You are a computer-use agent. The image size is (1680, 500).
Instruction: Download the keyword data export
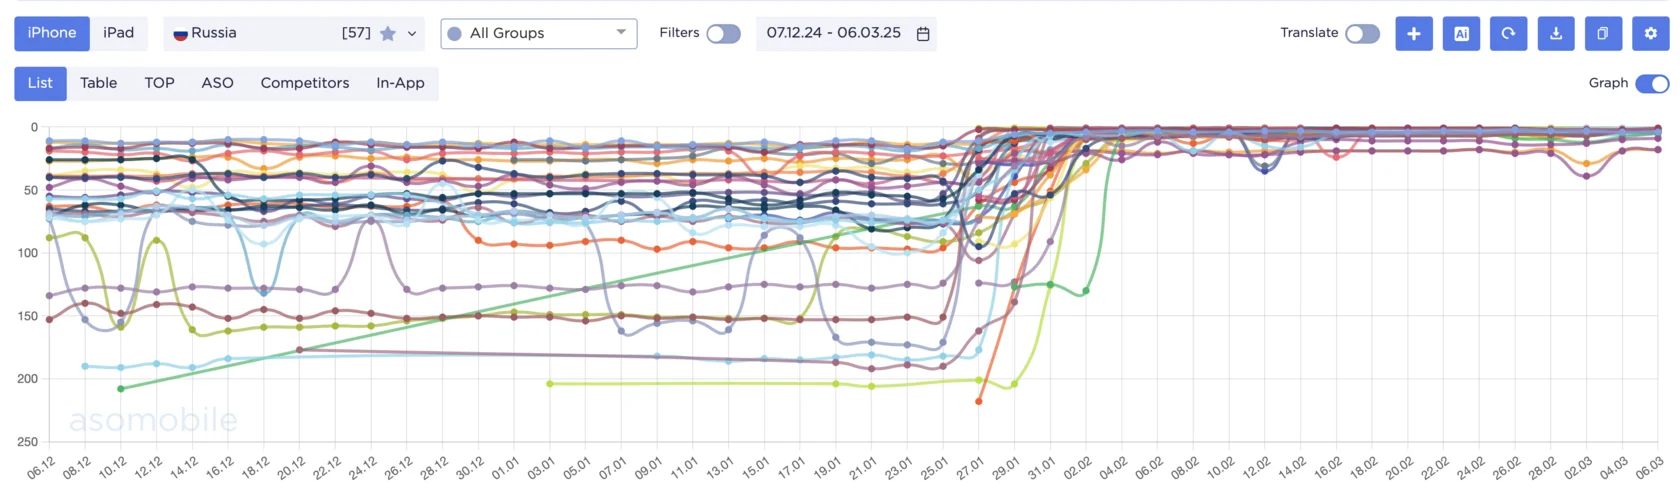pyautogui.click(x=1556, y=33)
